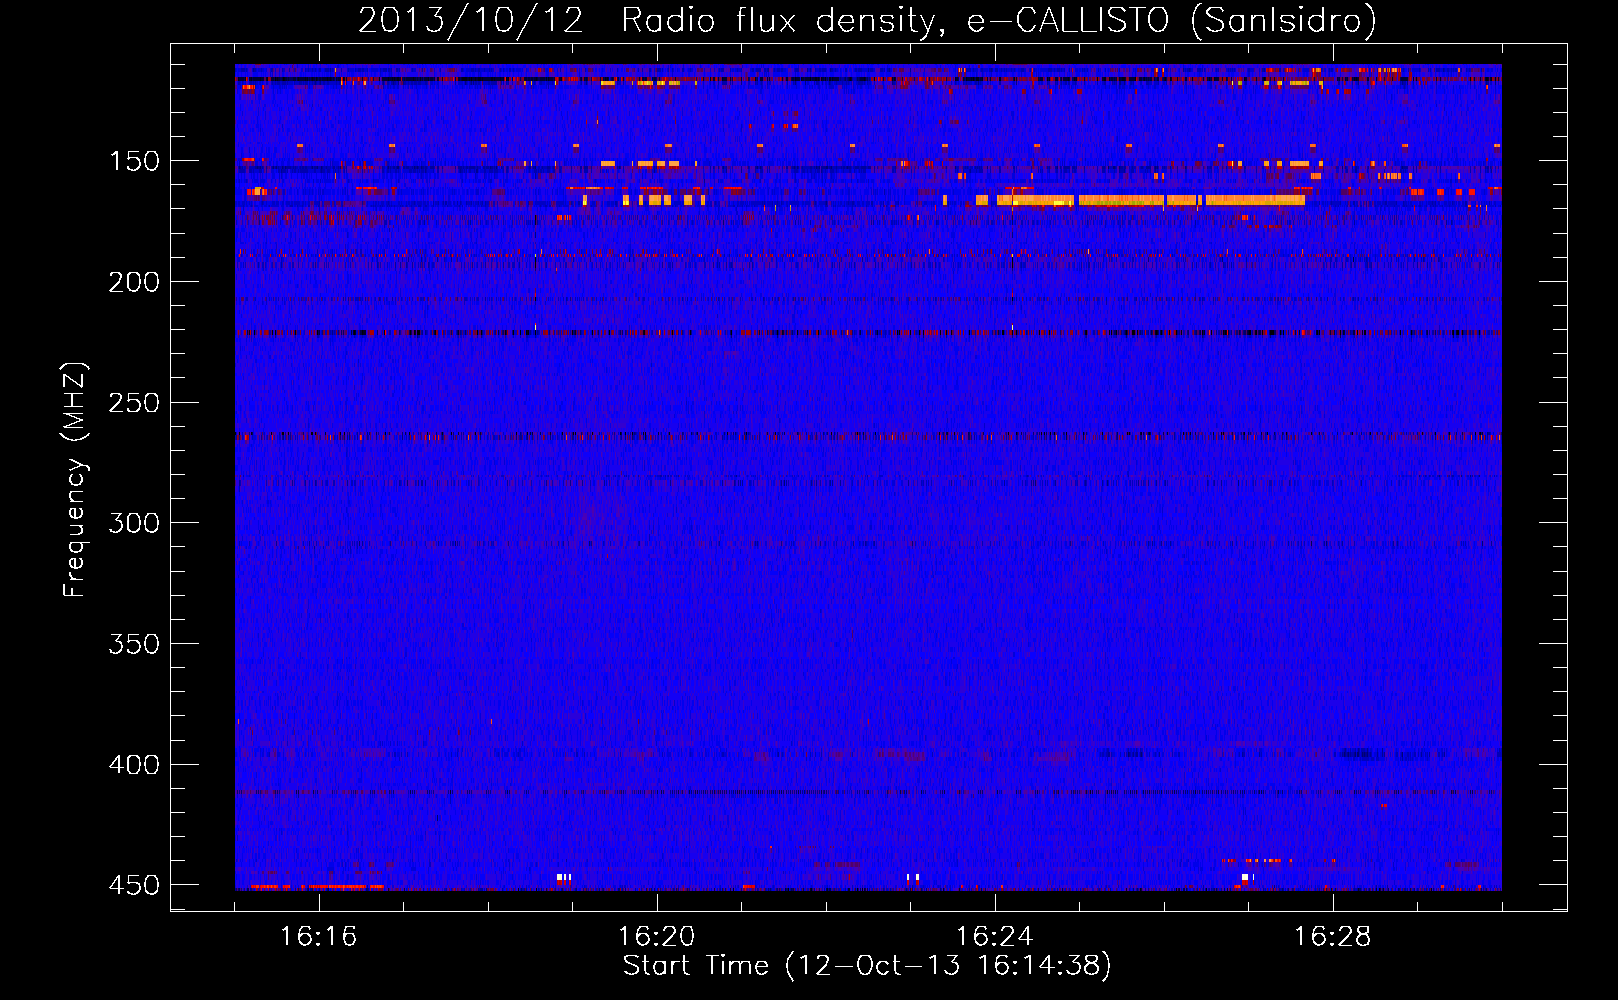This screenshot has height=1000, width=1618.
Task: Click the plot title mentioning e-CALLISTO (SanIsidro)
Action: click(867, 20)
